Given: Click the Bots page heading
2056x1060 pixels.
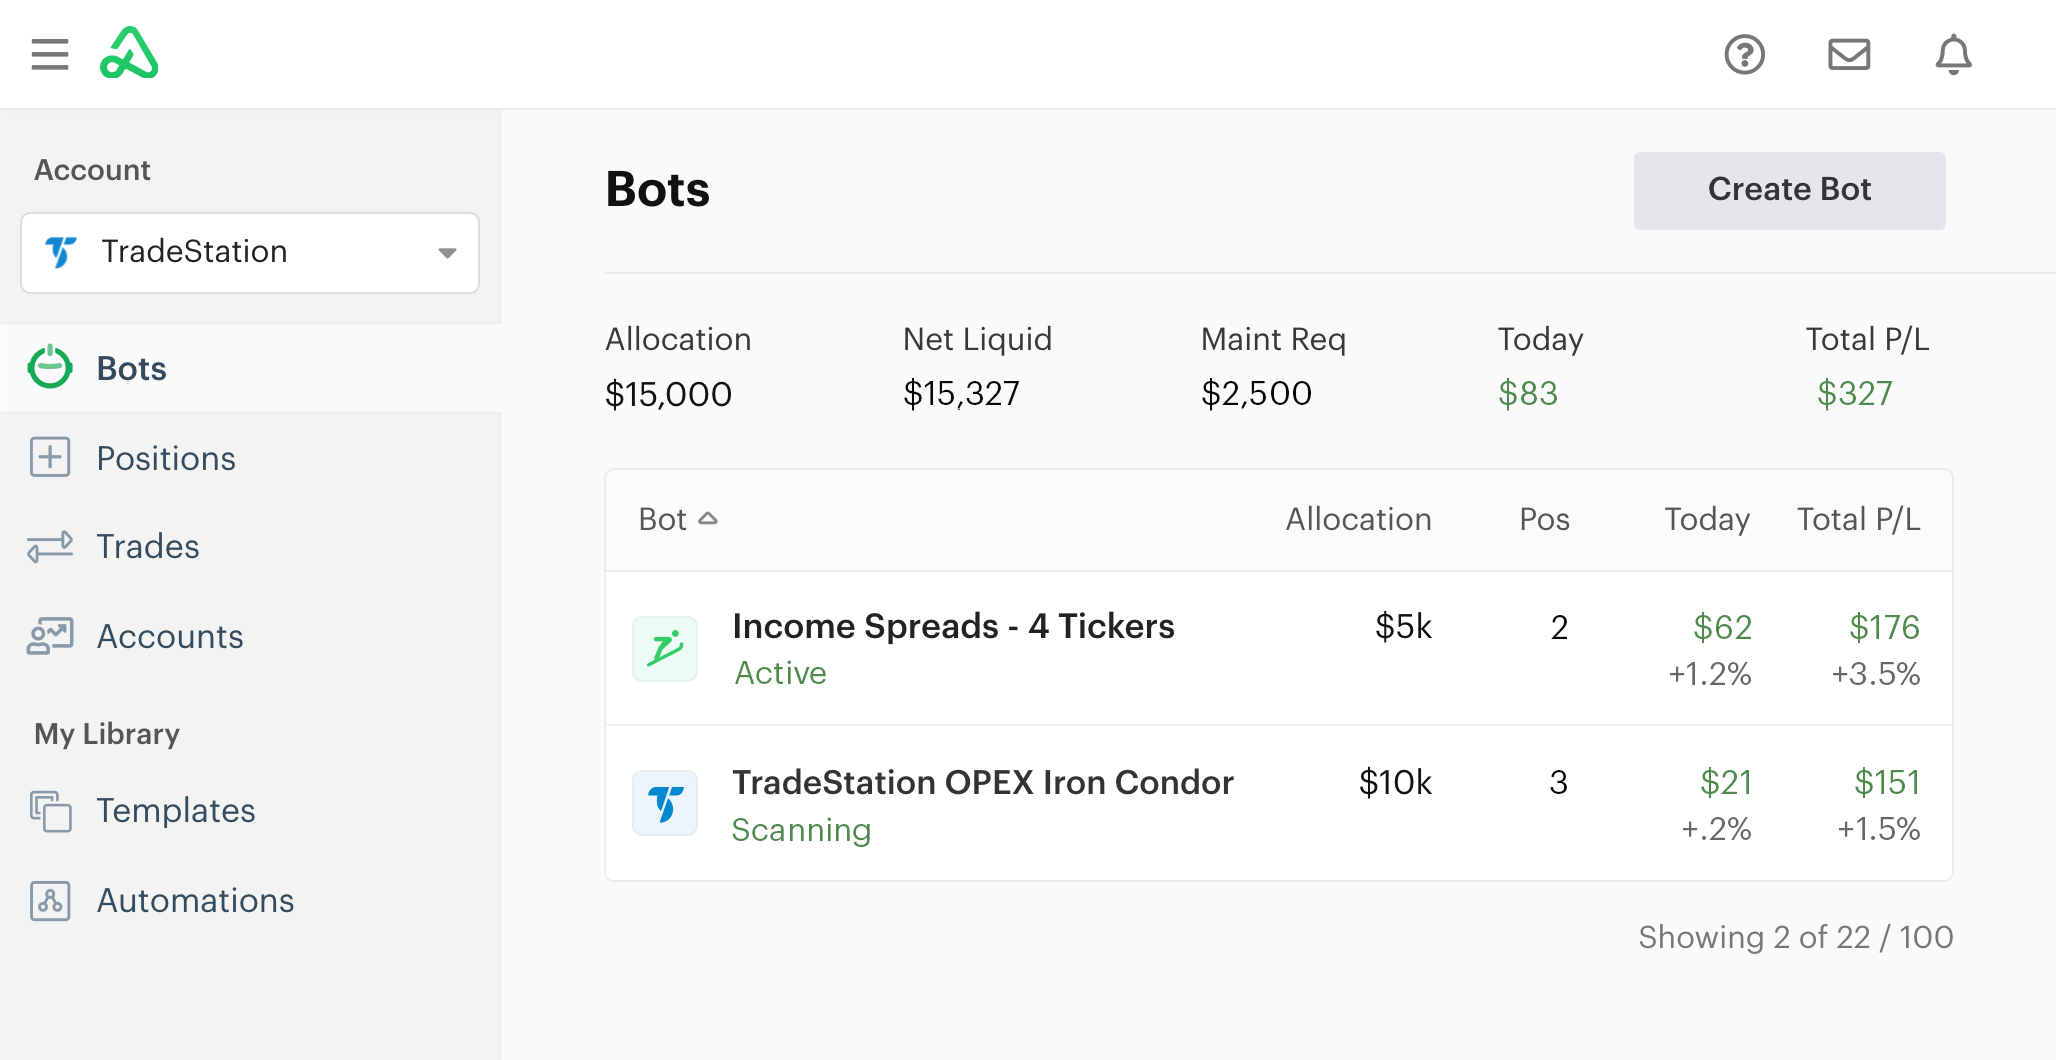Looking at the screenshot, I should coord(658,190).
